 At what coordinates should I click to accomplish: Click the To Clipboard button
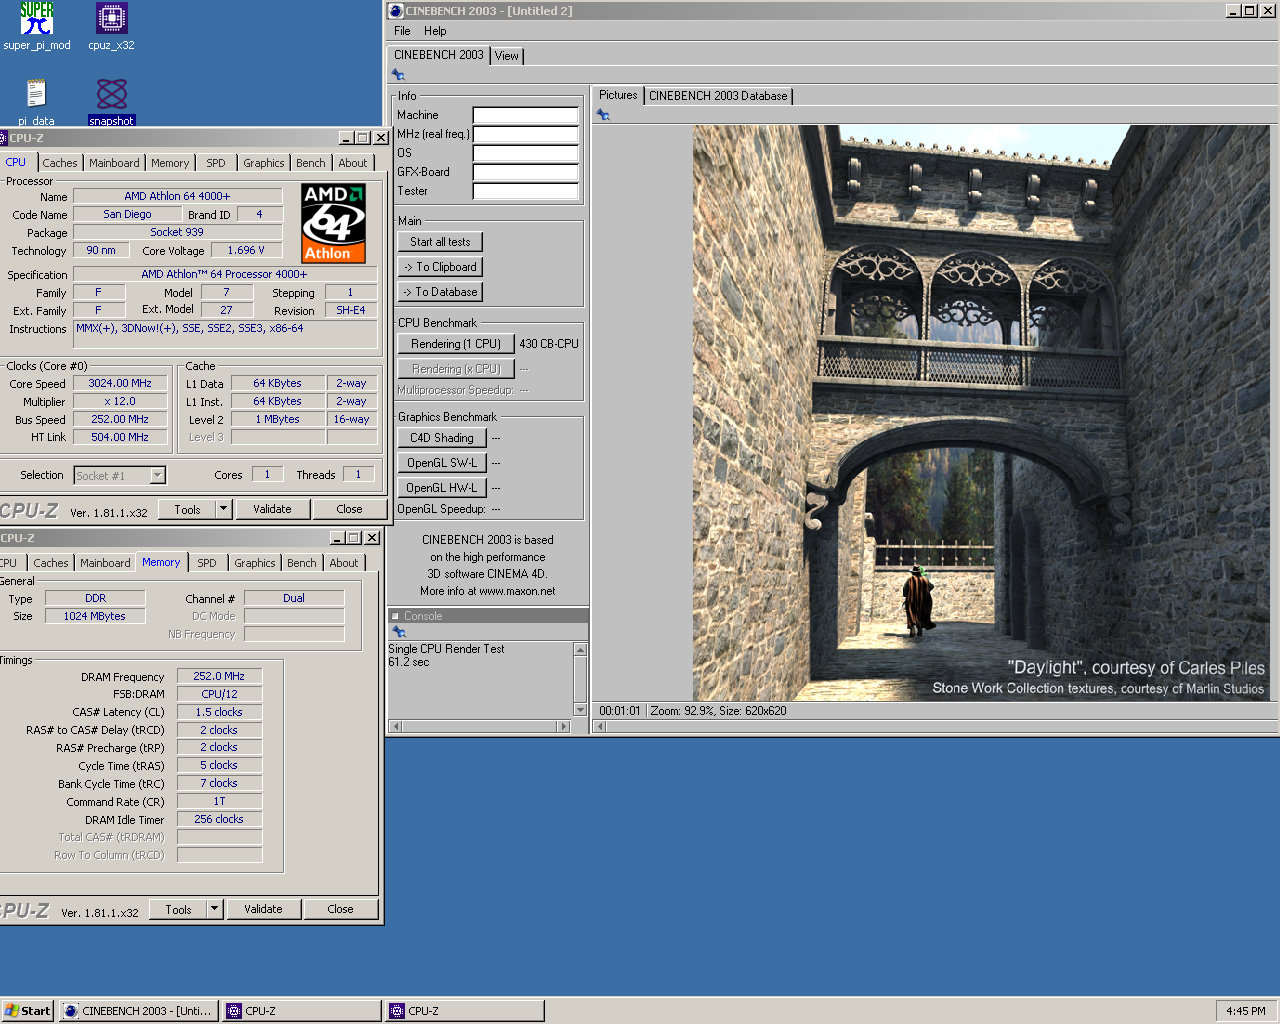(440, 267)
